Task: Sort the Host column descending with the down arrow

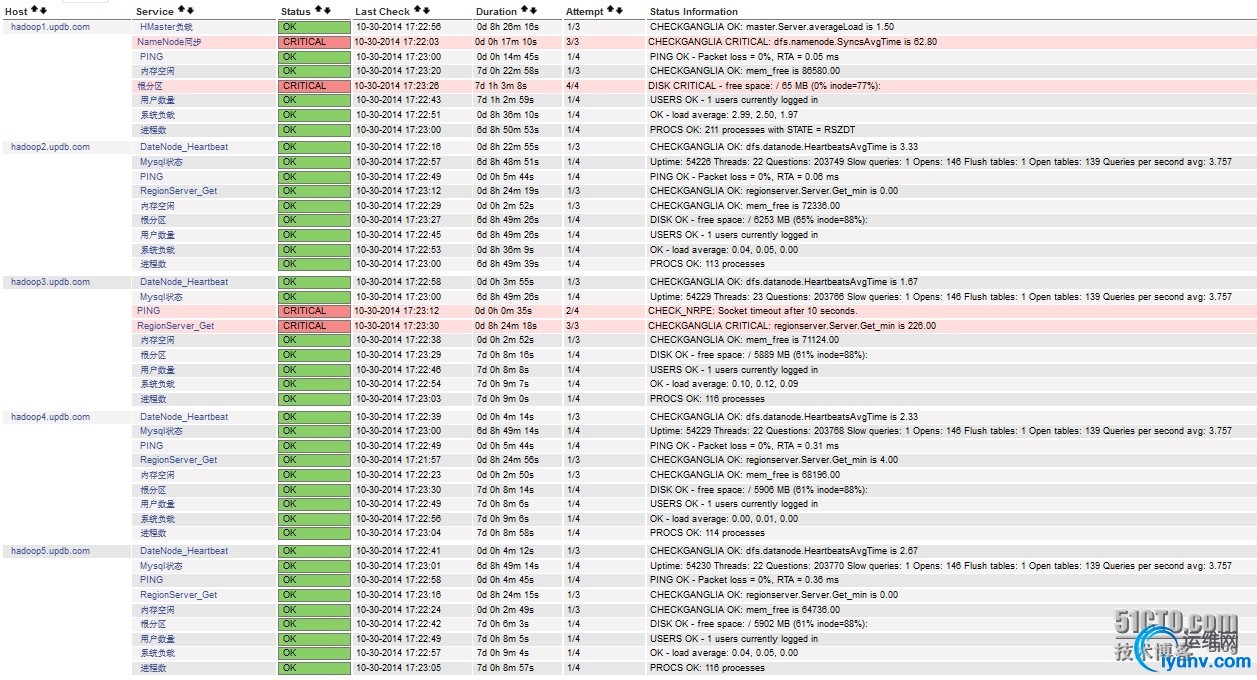Action: click(44, 10)
